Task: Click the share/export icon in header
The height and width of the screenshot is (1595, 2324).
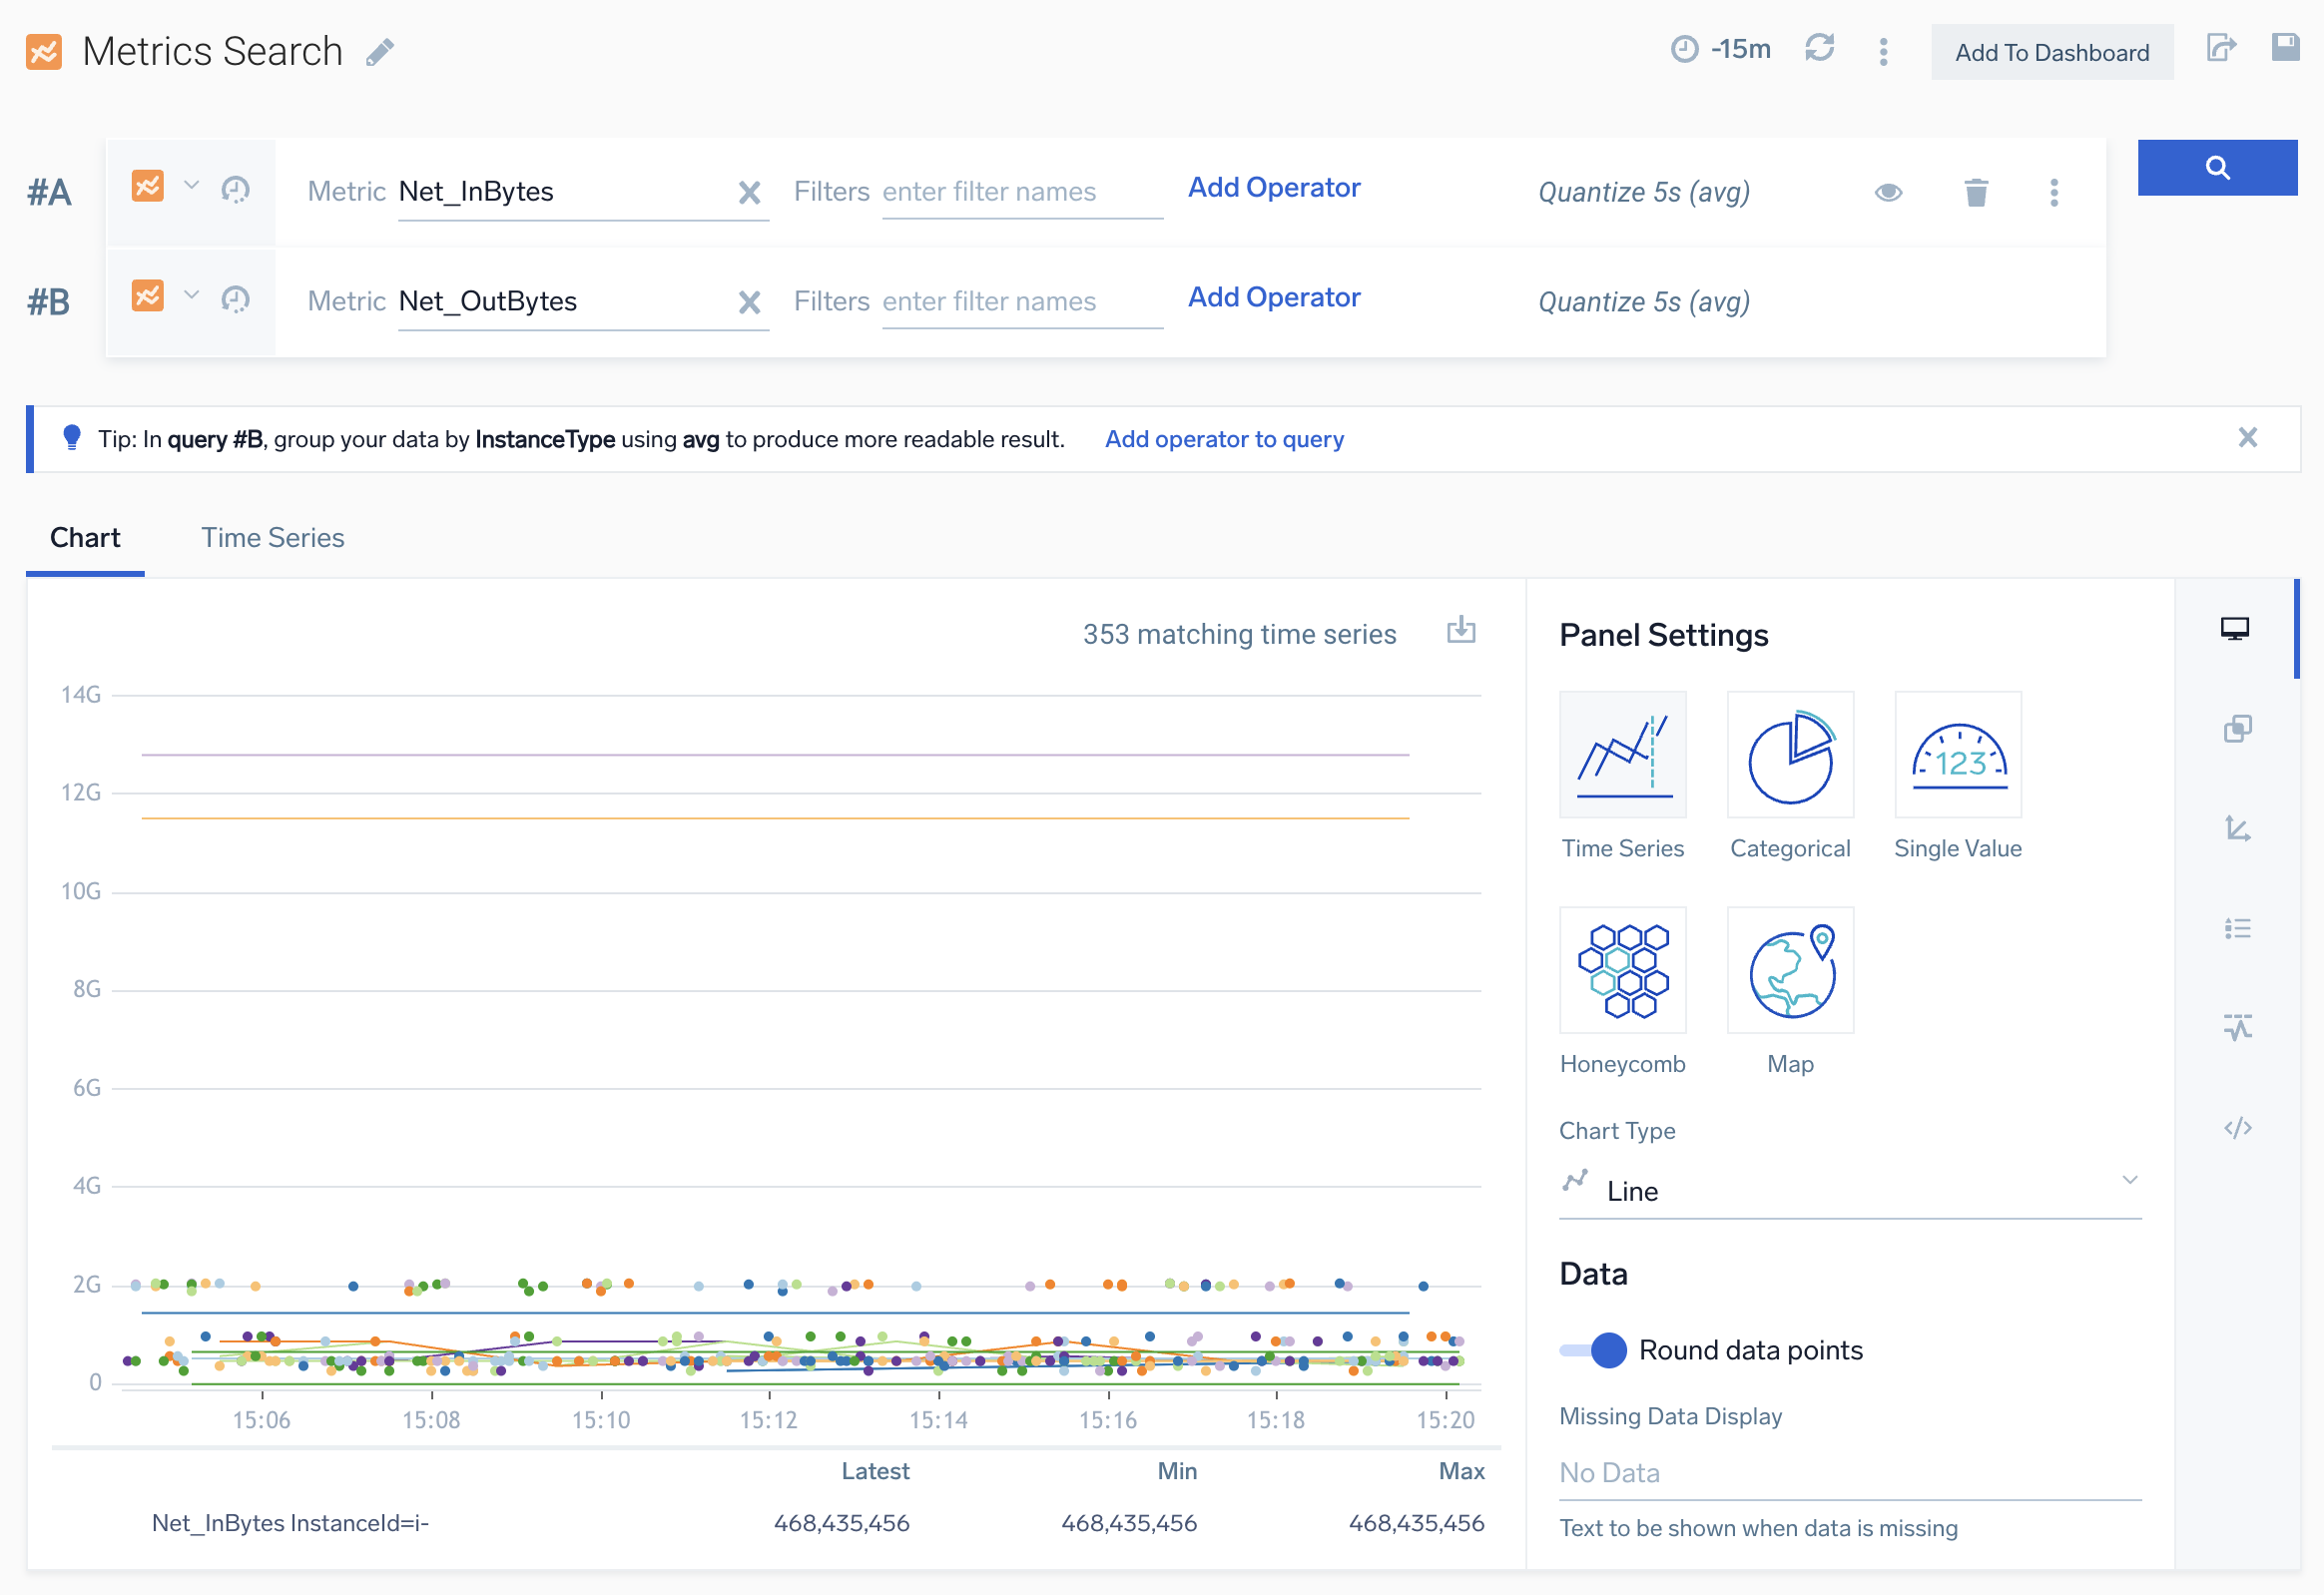Action: coord(2219,48)
